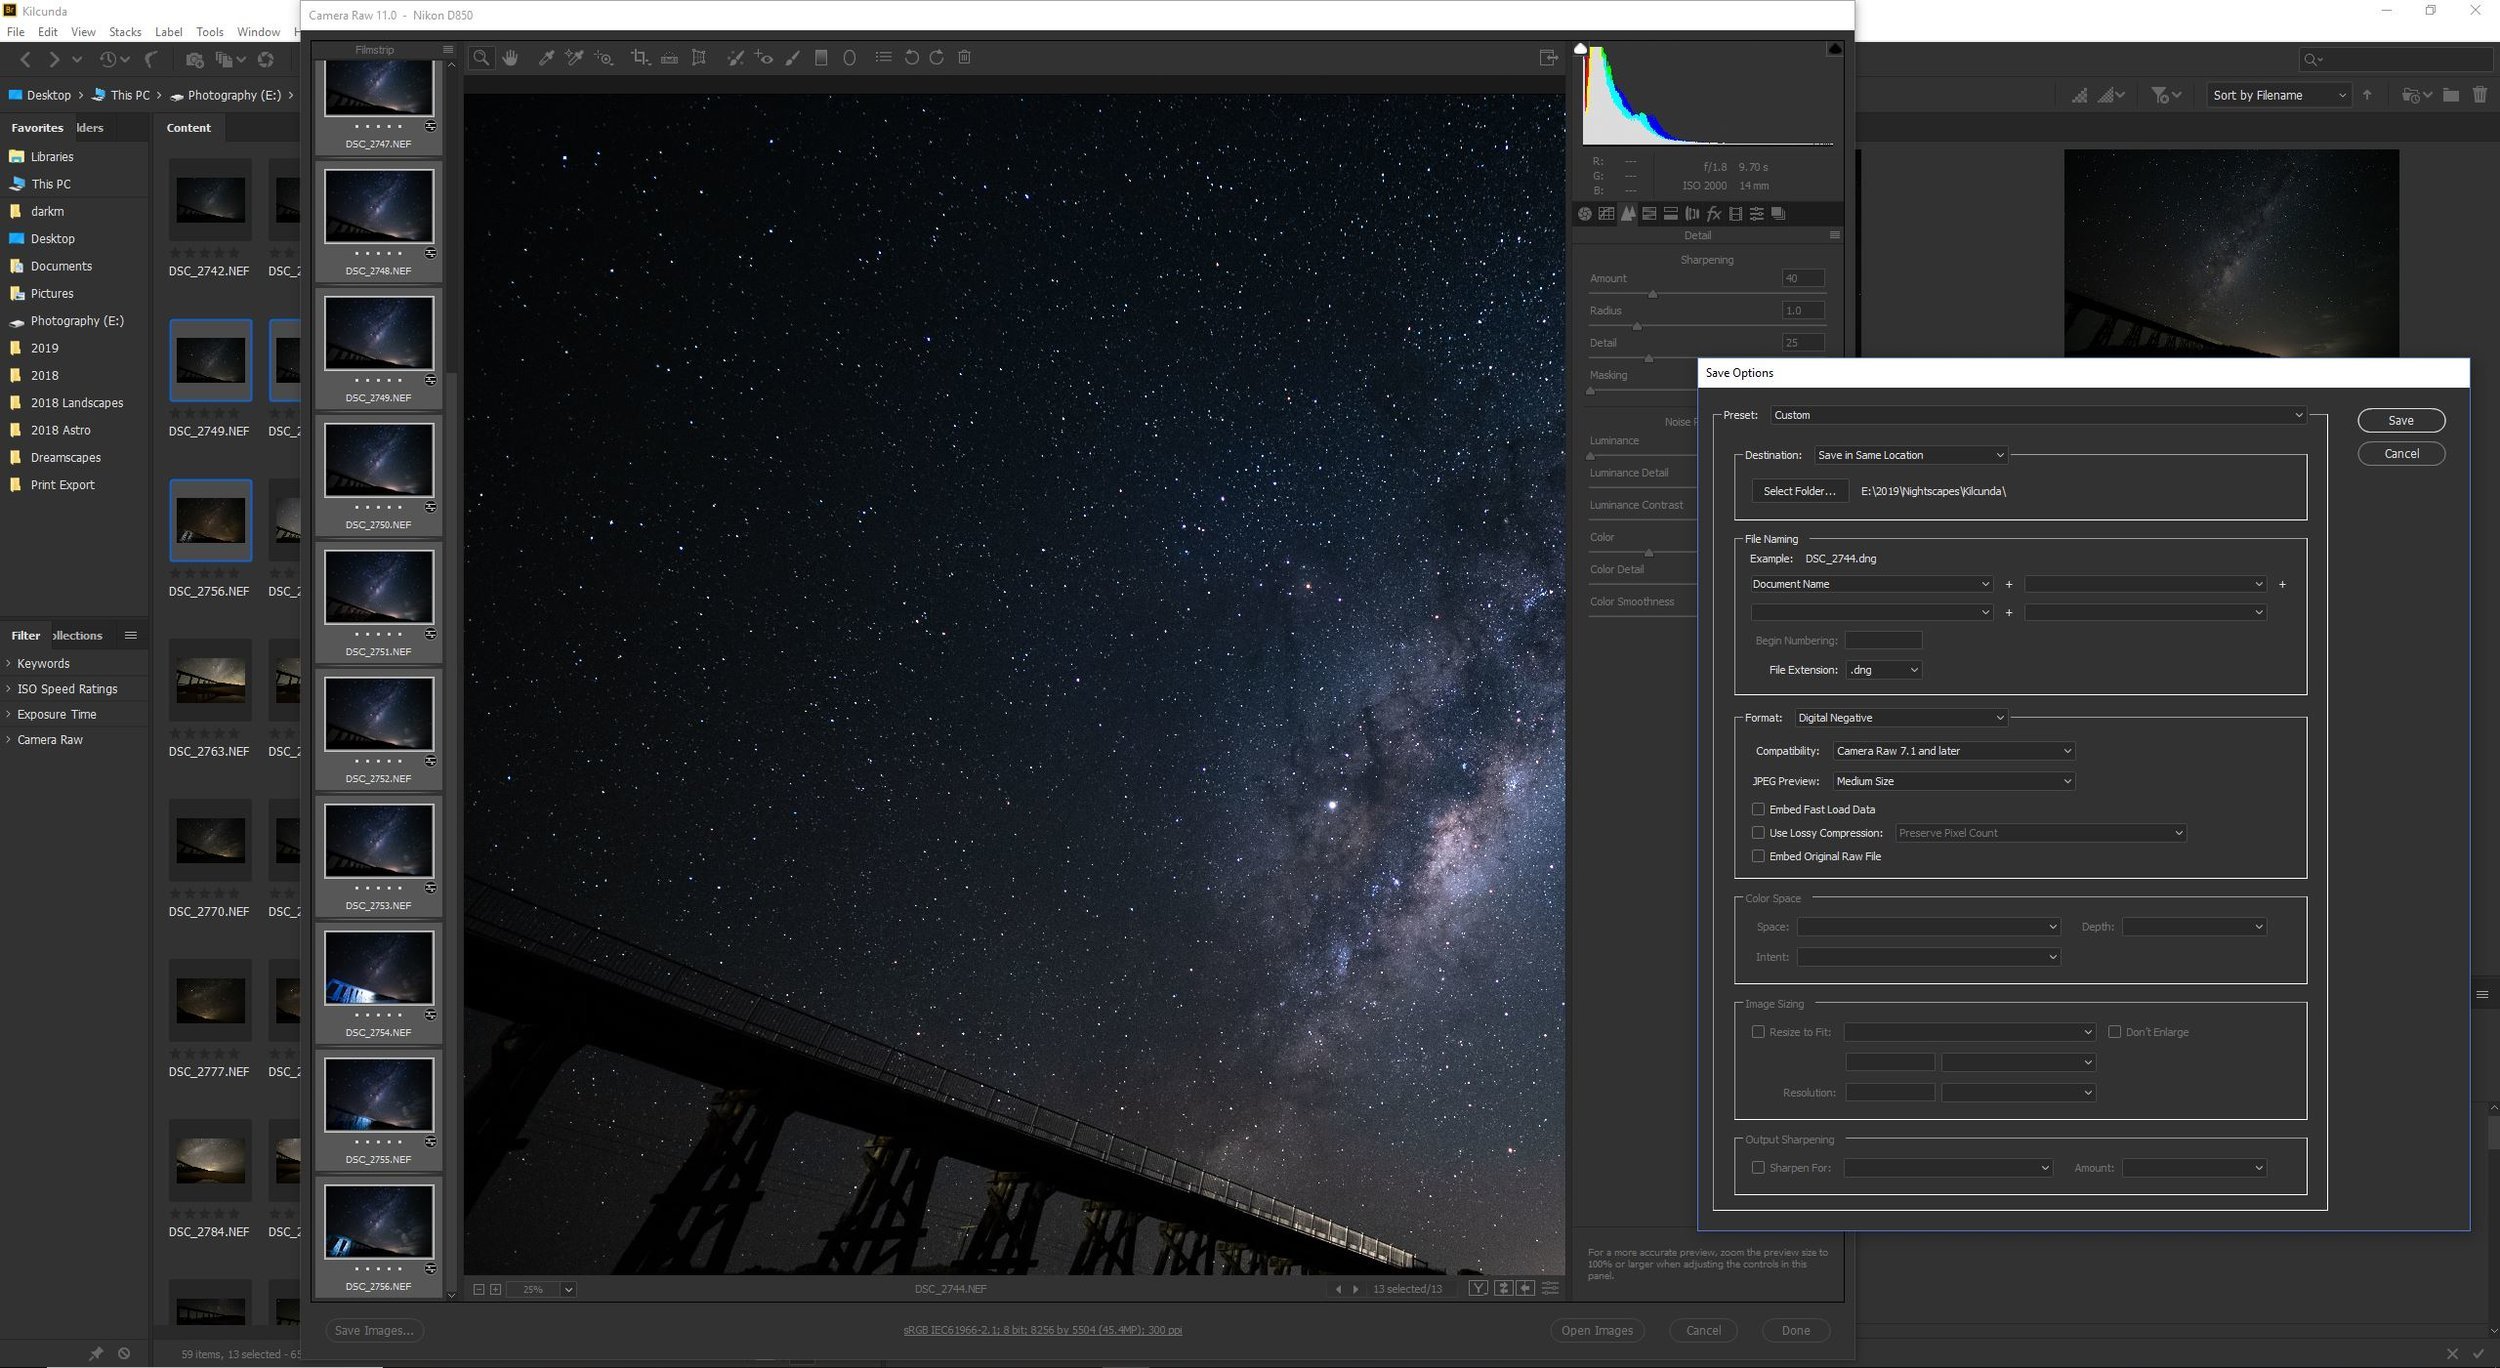Open the Split Toning panel icon
Viewport: 2500px width, 1368px height.
click(x=1670, y=213)
